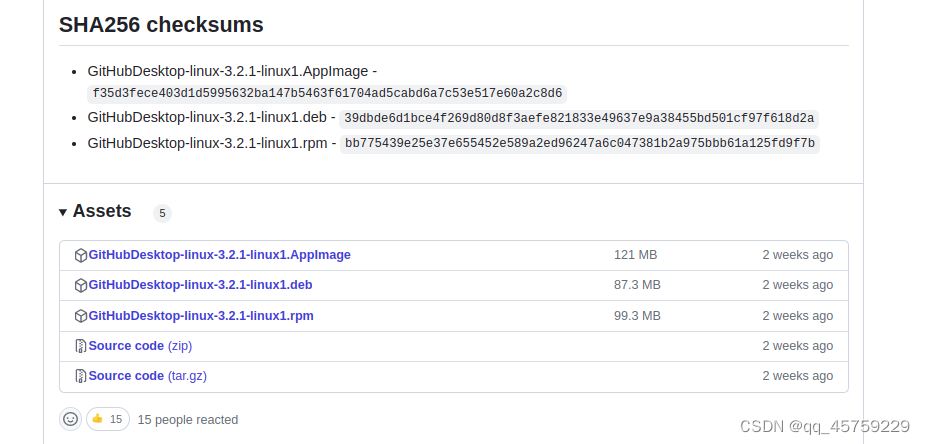The height and width of the screenshot is (444, 925).
Task: Click the .rpm filename in checksums list
Action: [x=208, y=143]
